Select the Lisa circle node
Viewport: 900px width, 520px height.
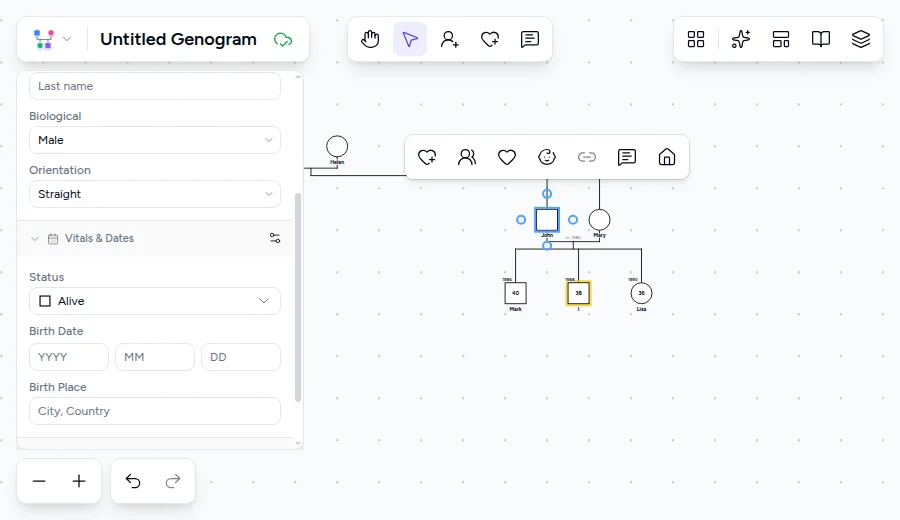click(641, 293)
